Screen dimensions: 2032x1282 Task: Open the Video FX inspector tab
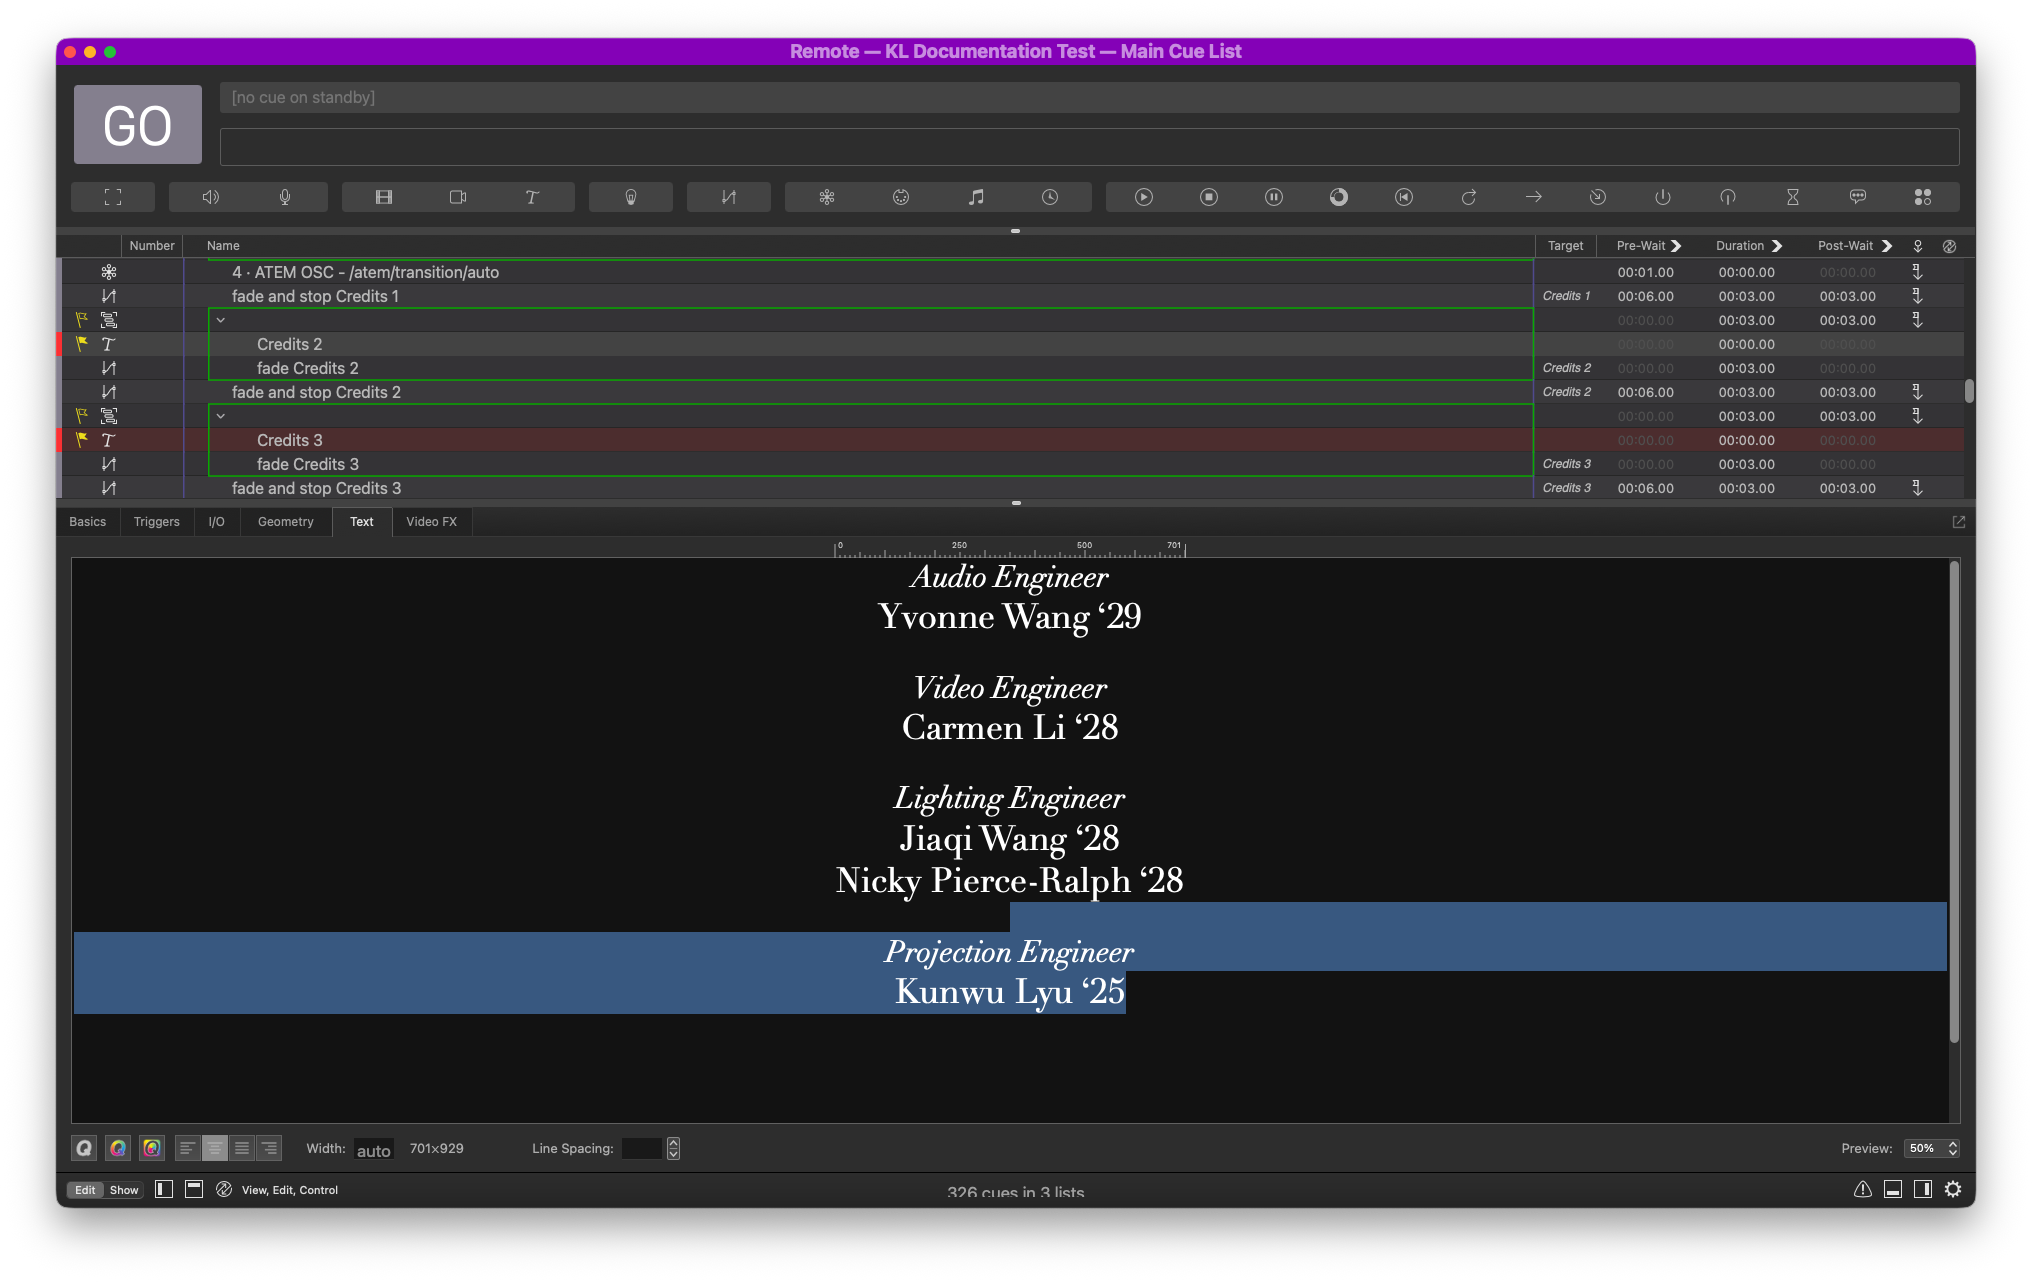(432, 522)
